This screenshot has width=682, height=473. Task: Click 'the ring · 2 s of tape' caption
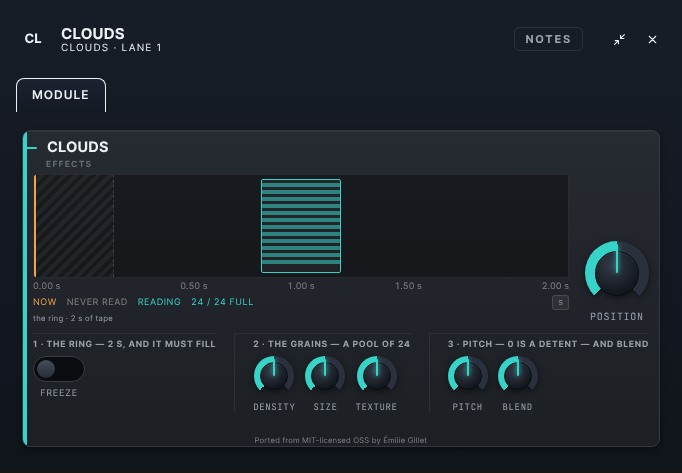tap(73, 318)
